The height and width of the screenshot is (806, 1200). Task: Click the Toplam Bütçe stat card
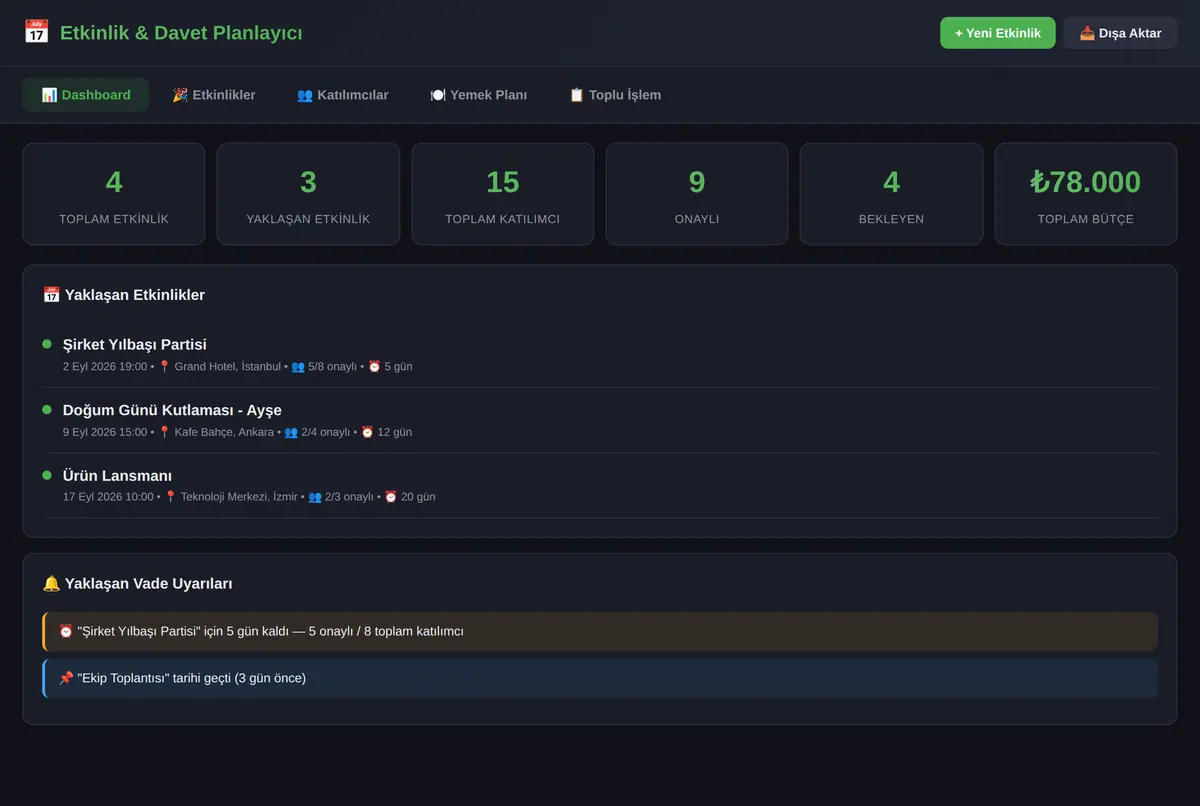pos(1086,194)
